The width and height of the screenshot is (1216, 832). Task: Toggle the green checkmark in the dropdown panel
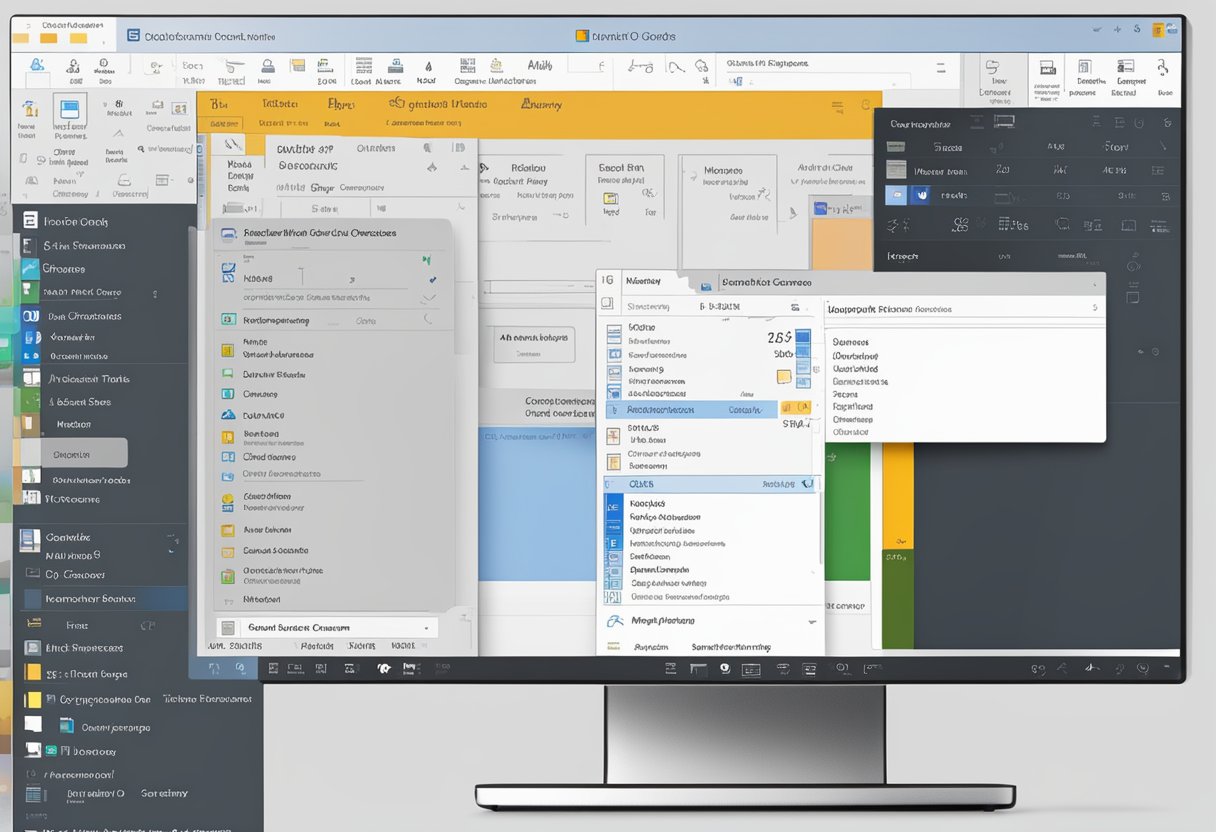pos(424,258)
